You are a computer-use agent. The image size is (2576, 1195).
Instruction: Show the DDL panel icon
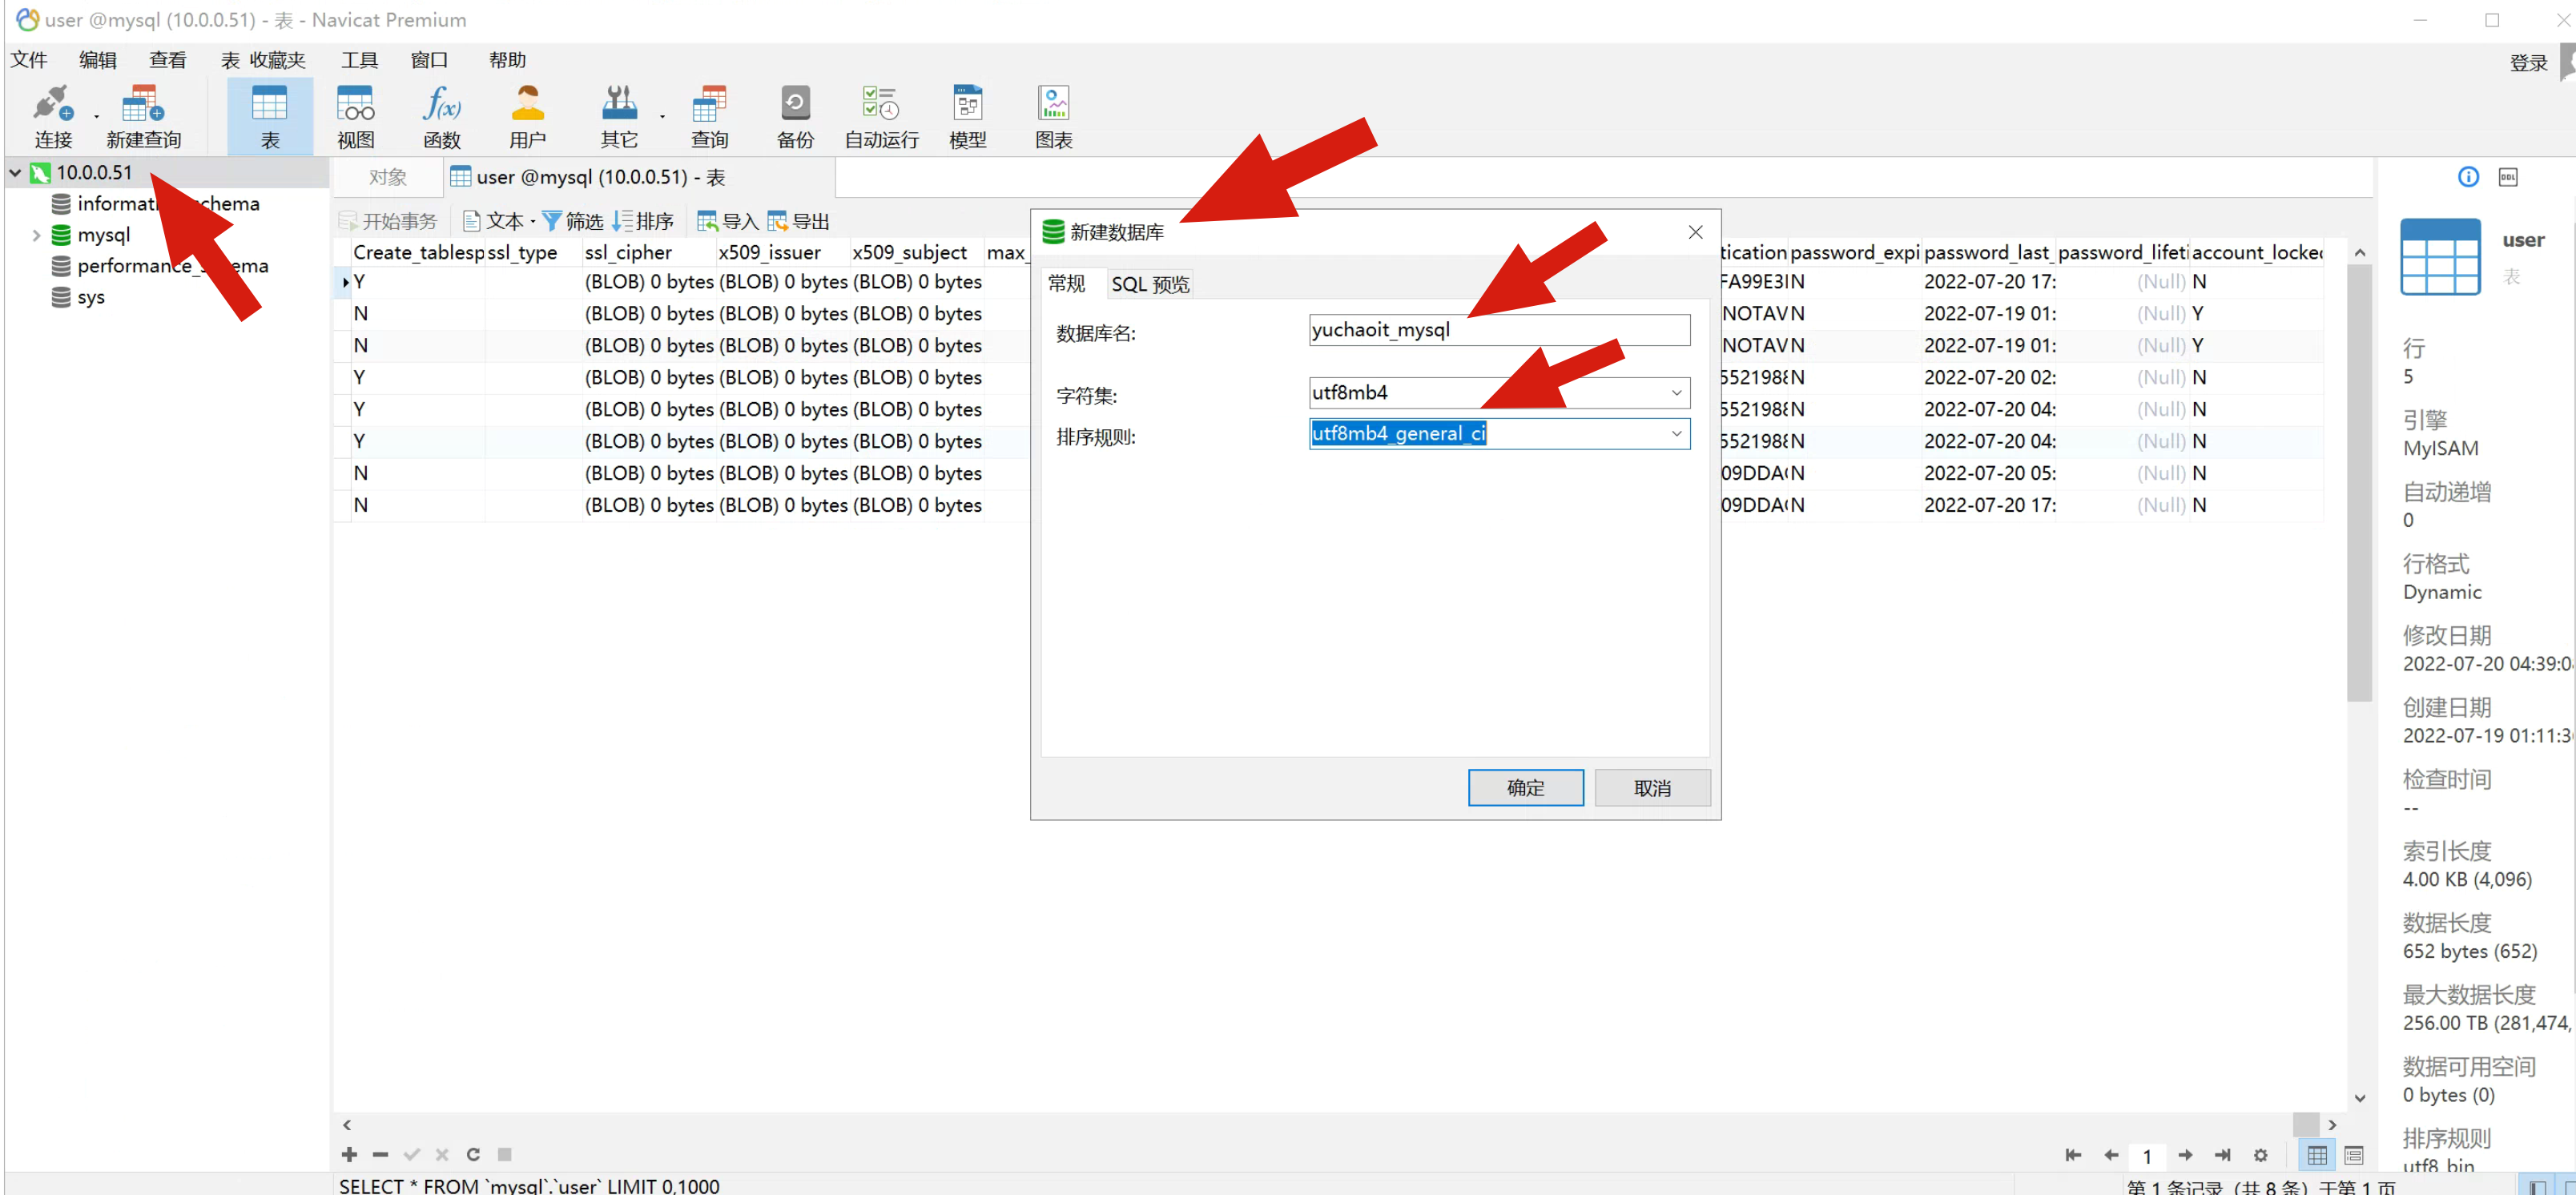[x=2507, y=177]
